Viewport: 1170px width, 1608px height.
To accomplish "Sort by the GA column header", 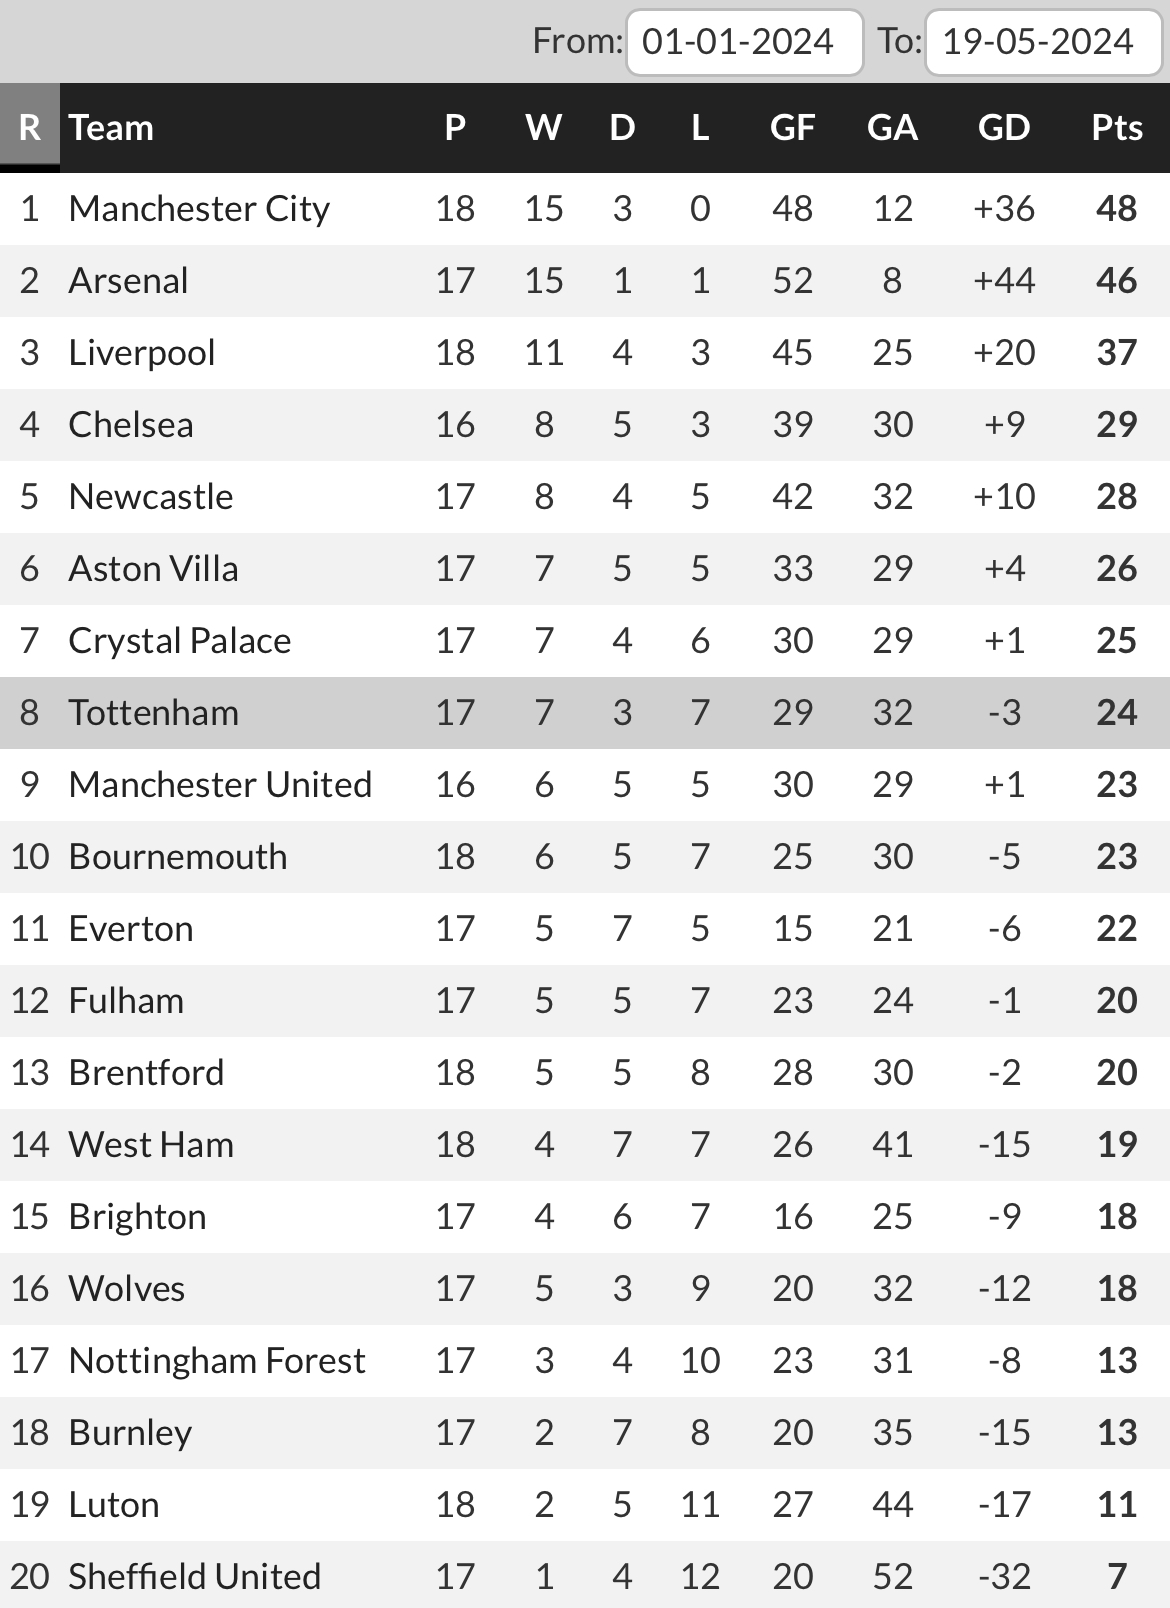I will click(892, 127).
